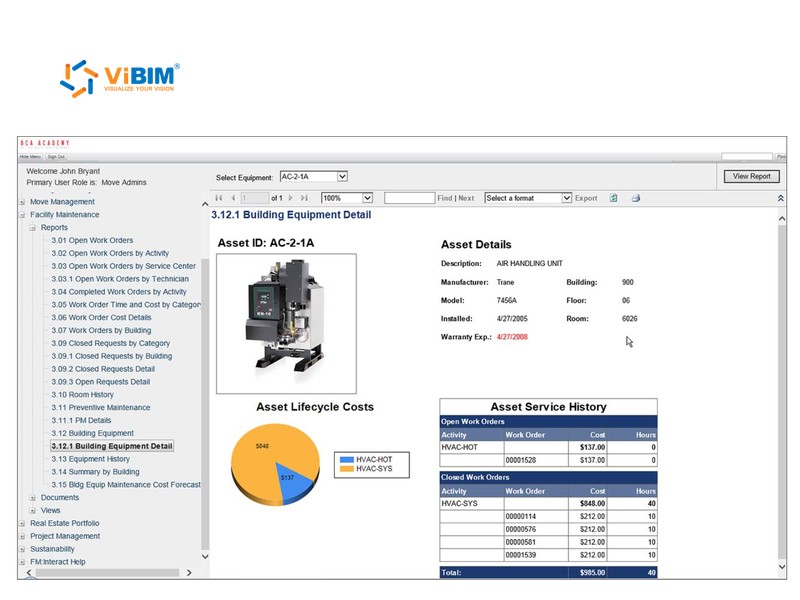Click the HVAC-HOT legend swatch

click(x=347, y=460)
